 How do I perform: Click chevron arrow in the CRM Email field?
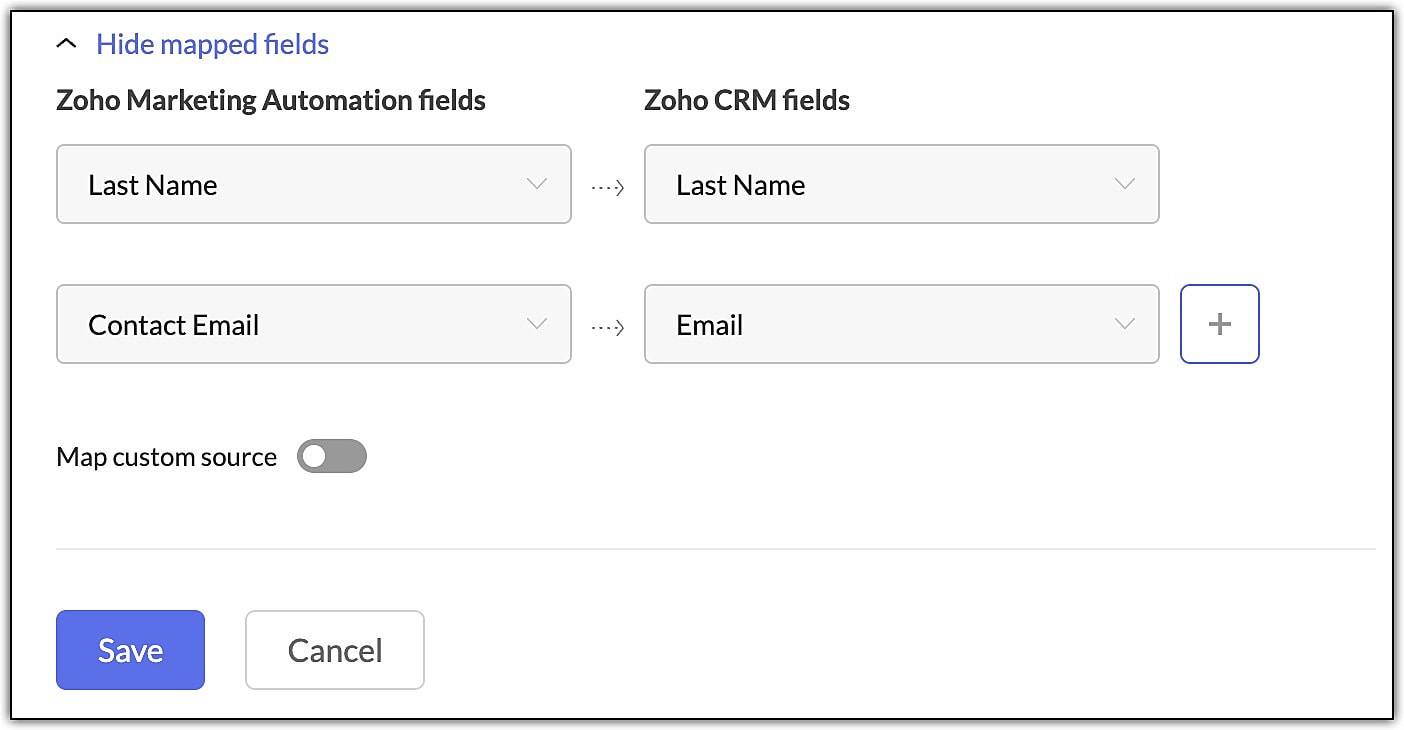pos(1125,324)
